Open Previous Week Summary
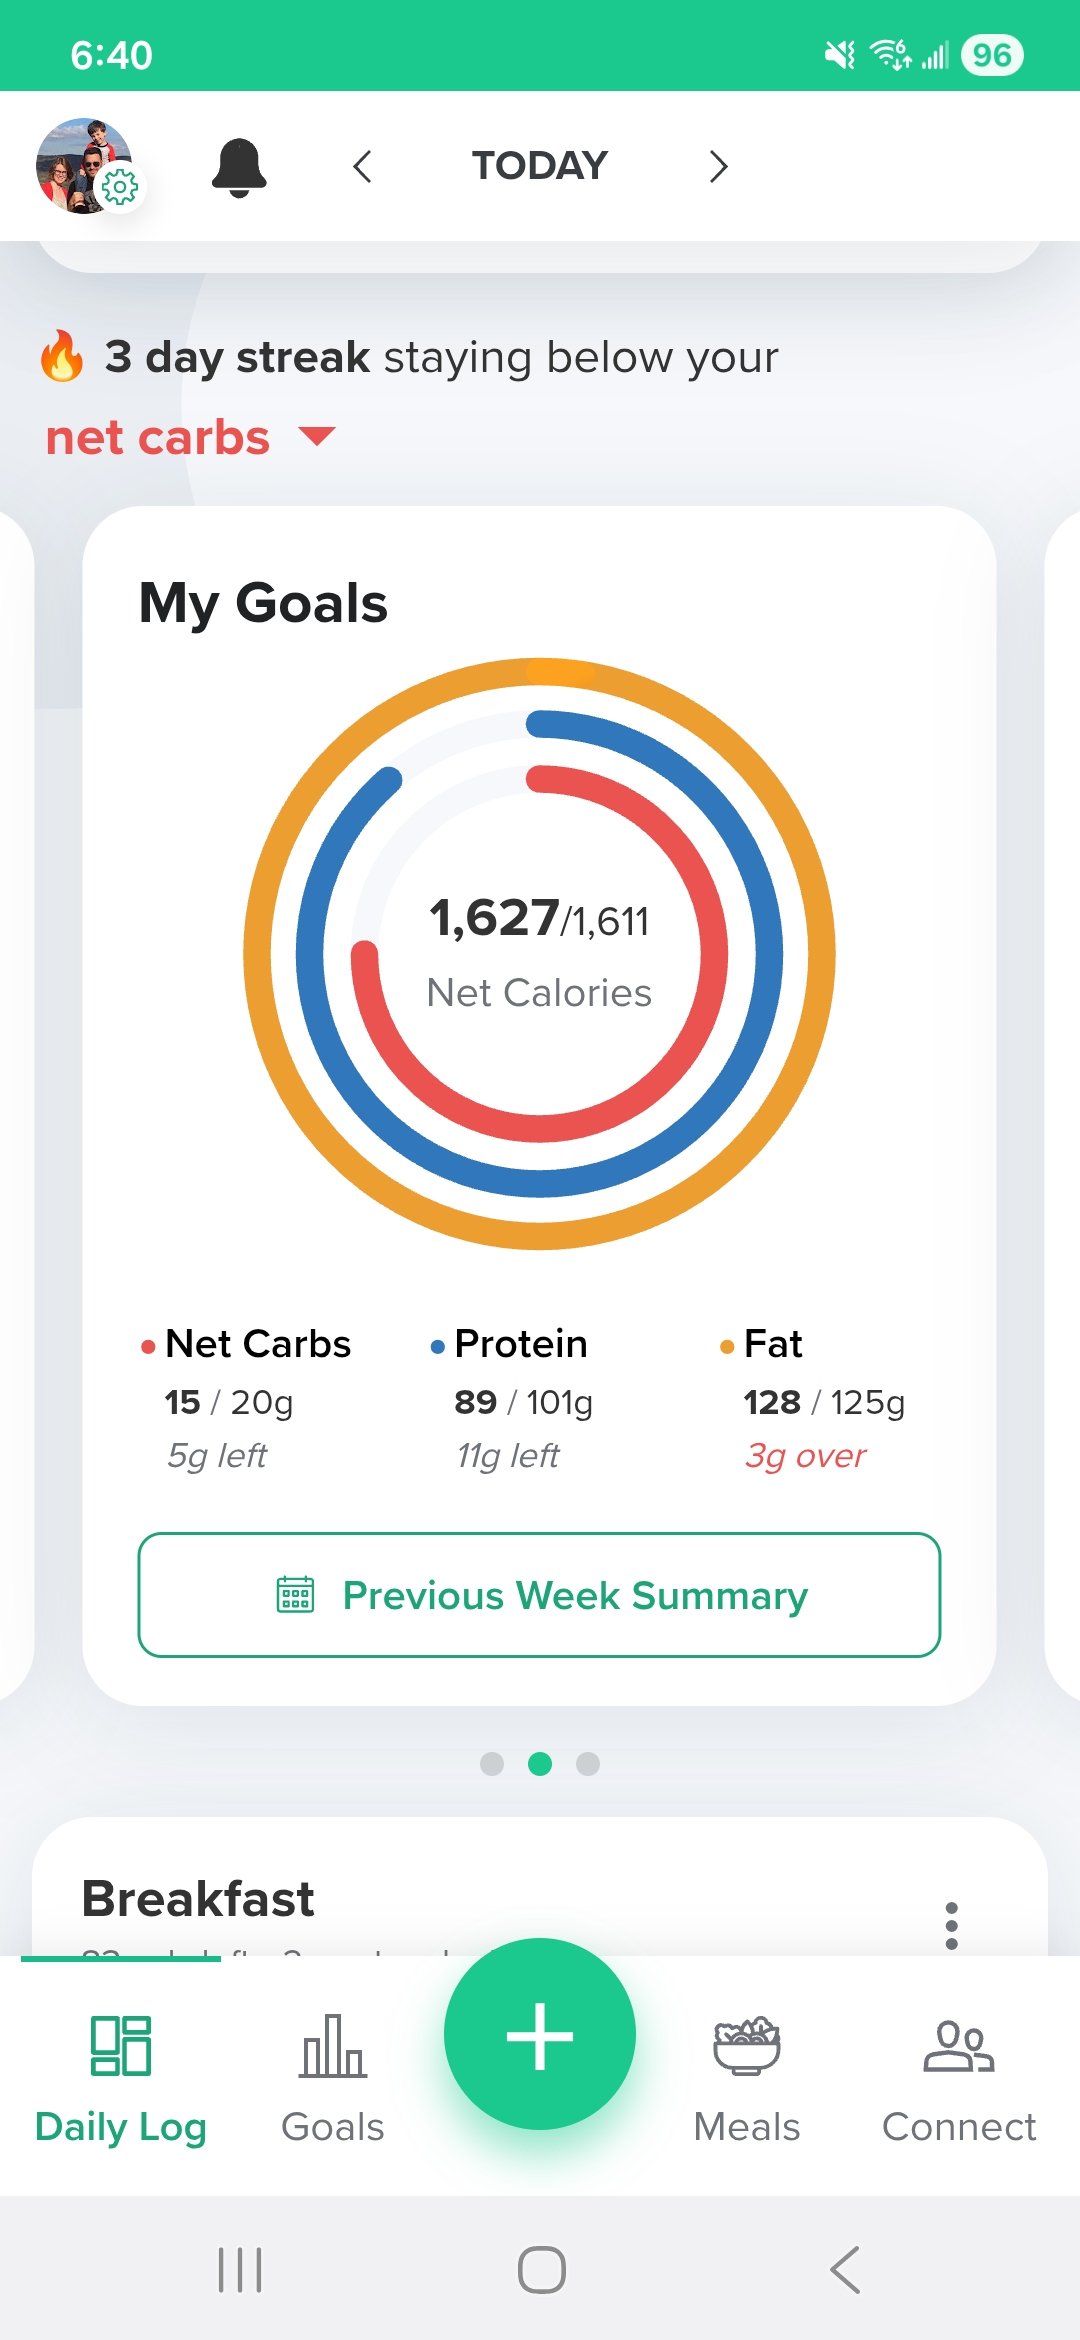 coord(539,1595)
